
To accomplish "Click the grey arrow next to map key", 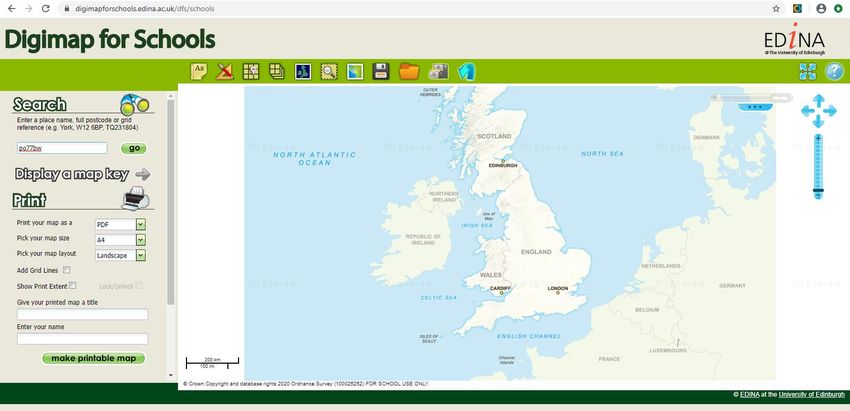I will click(x=143, y=175).
